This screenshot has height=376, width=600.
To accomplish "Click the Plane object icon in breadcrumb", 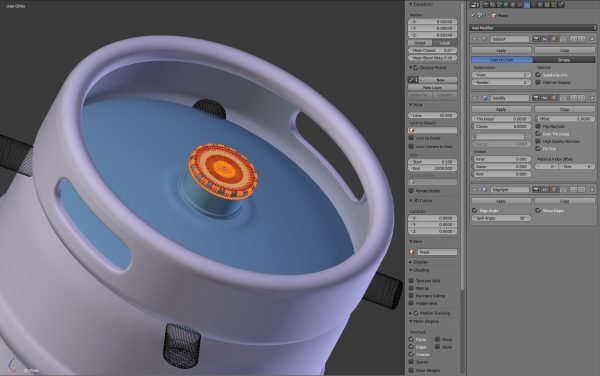I will 494,15.
